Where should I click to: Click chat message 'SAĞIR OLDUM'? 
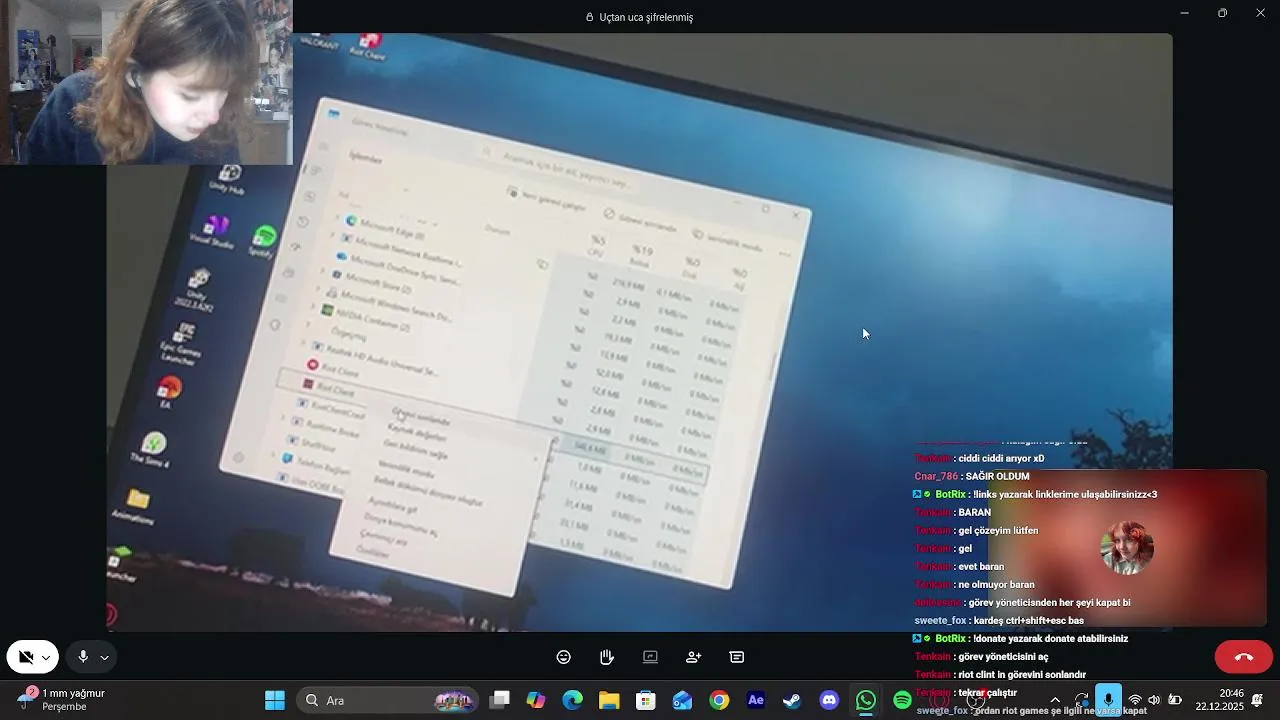click(997, 477)
